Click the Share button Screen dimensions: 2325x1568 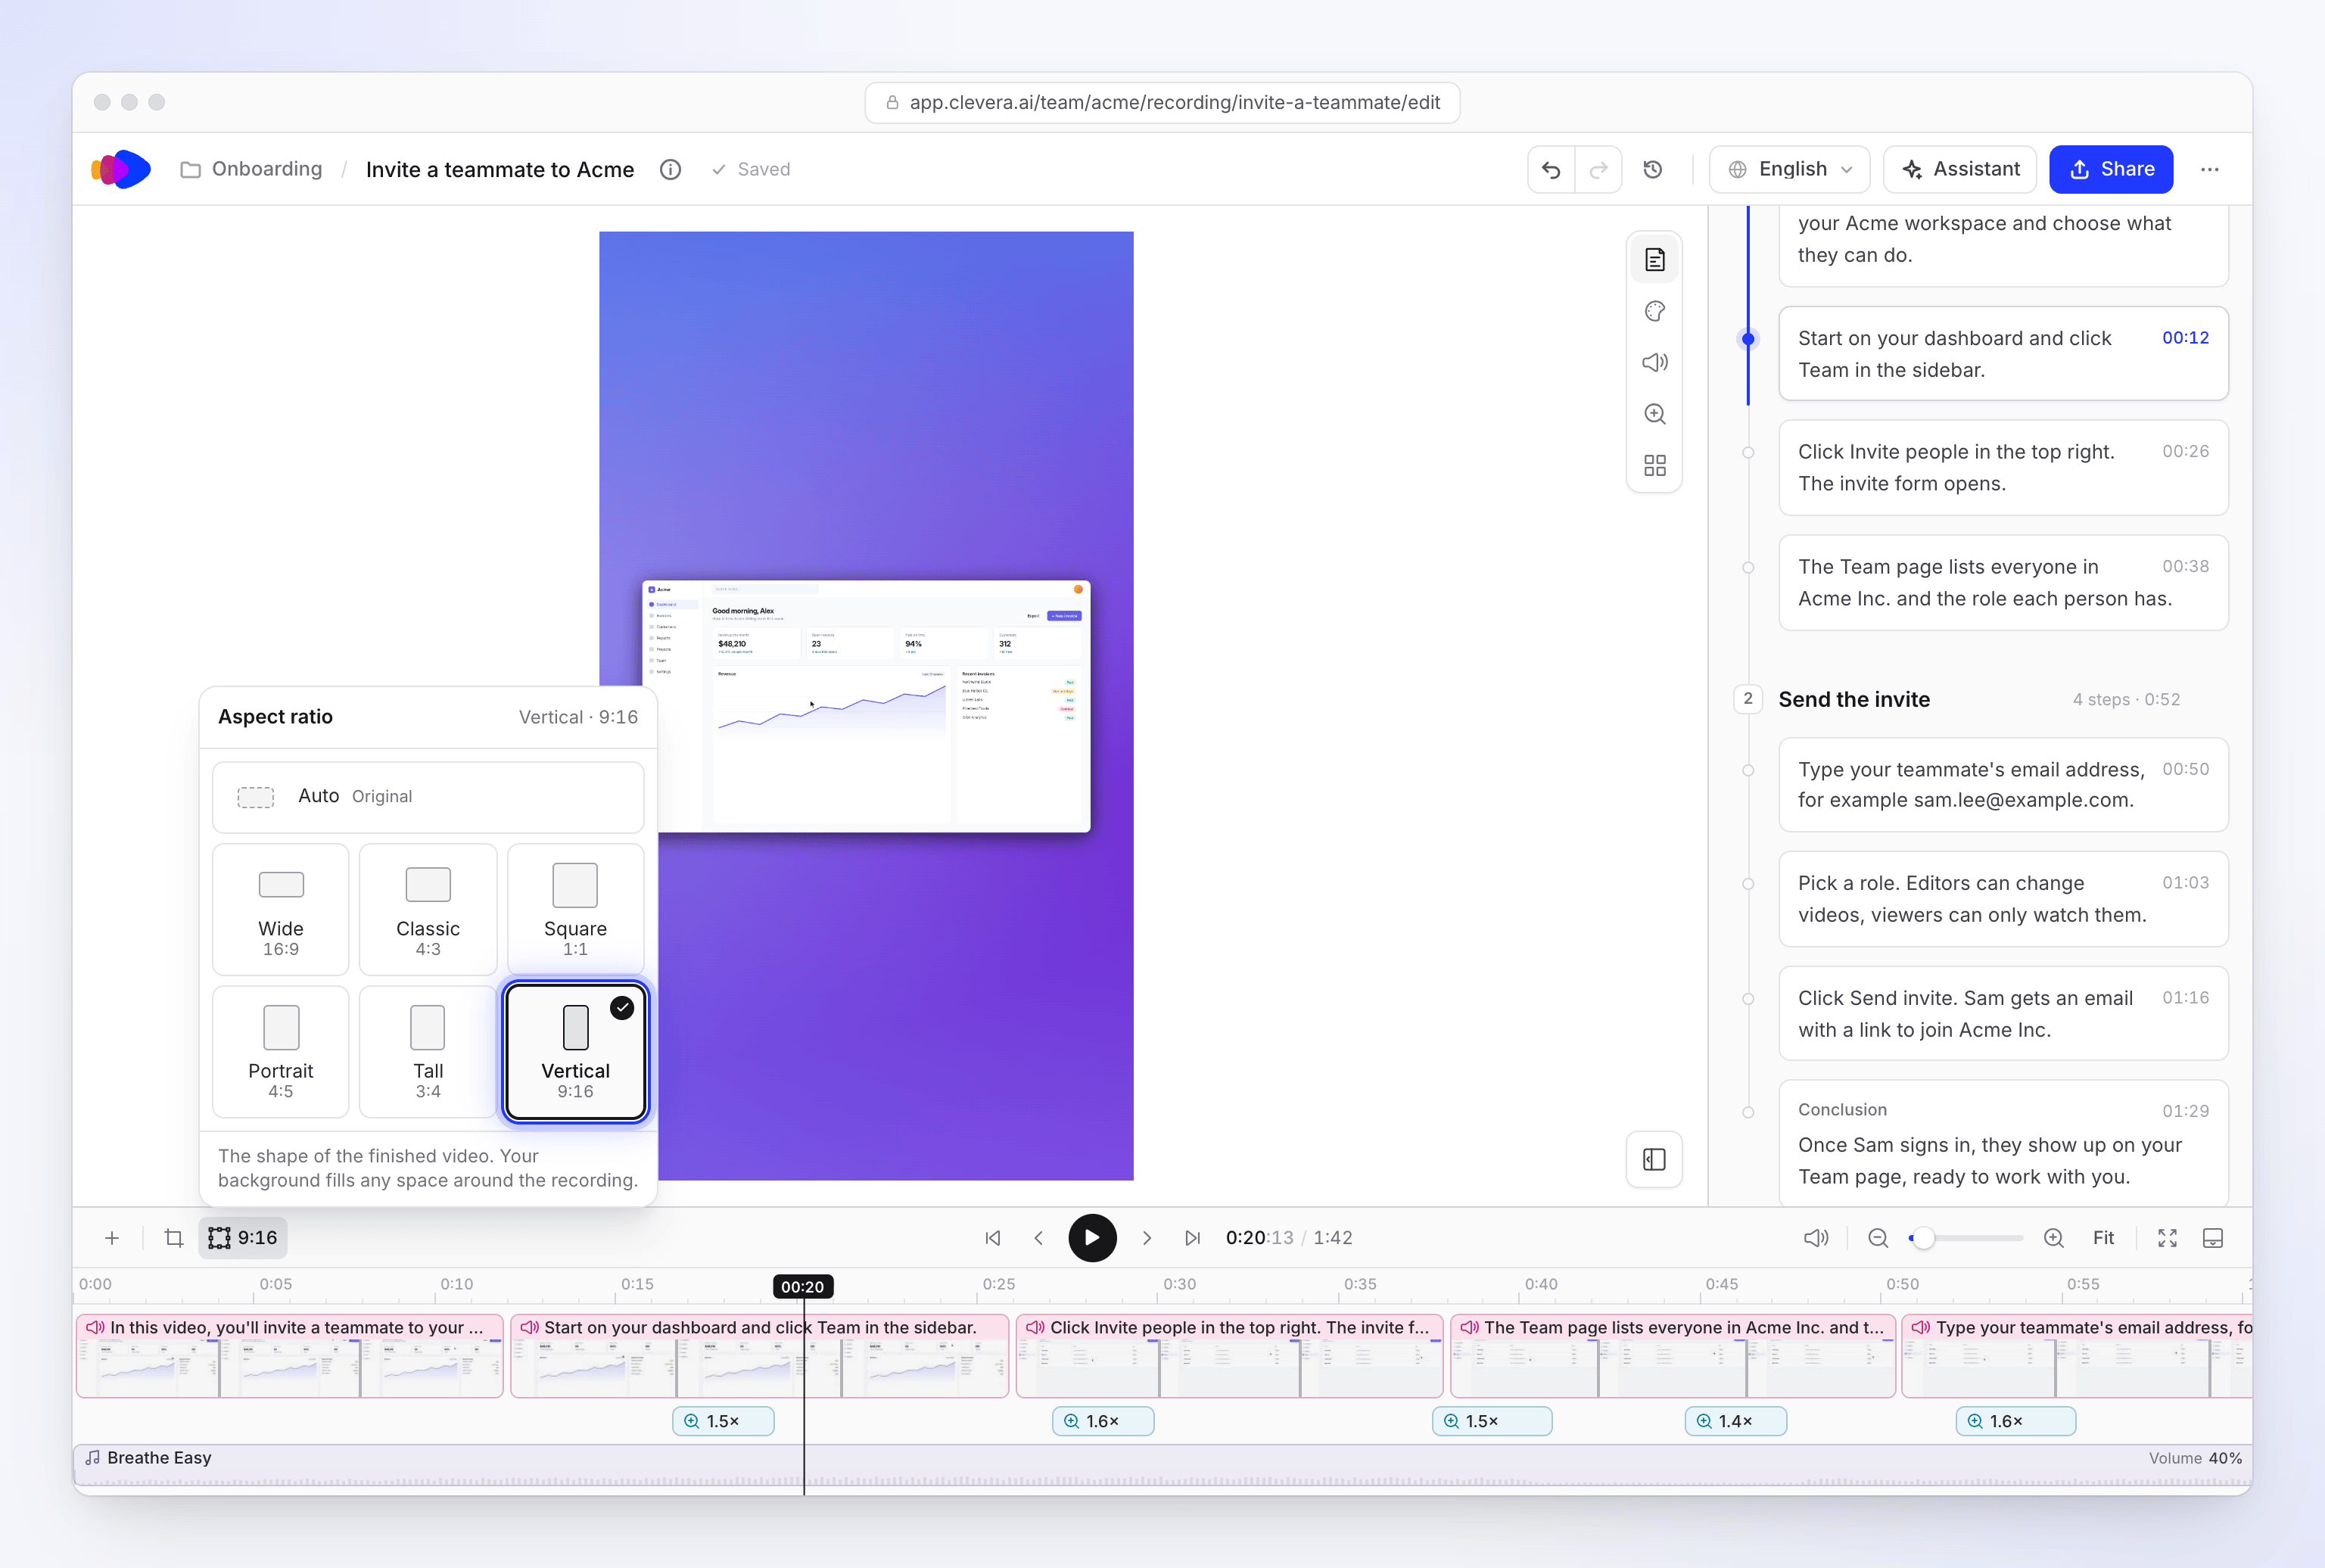[x=2110, y=169]
